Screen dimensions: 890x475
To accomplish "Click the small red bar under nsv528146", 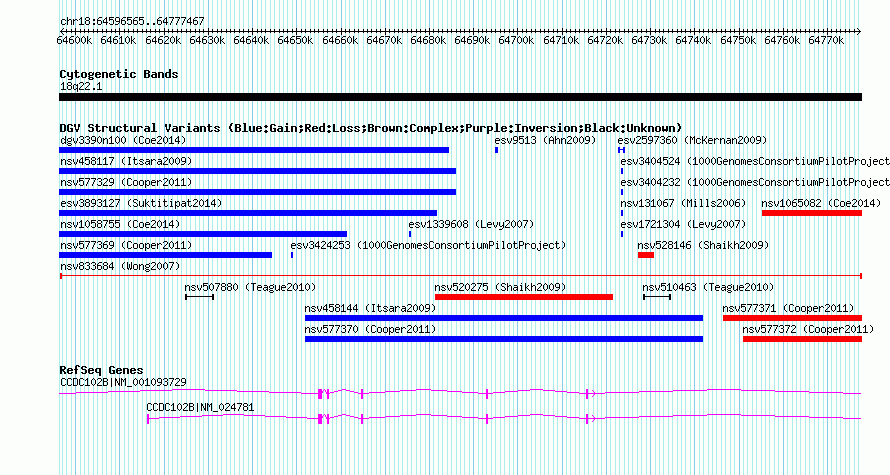I will [x=646, y=255].
